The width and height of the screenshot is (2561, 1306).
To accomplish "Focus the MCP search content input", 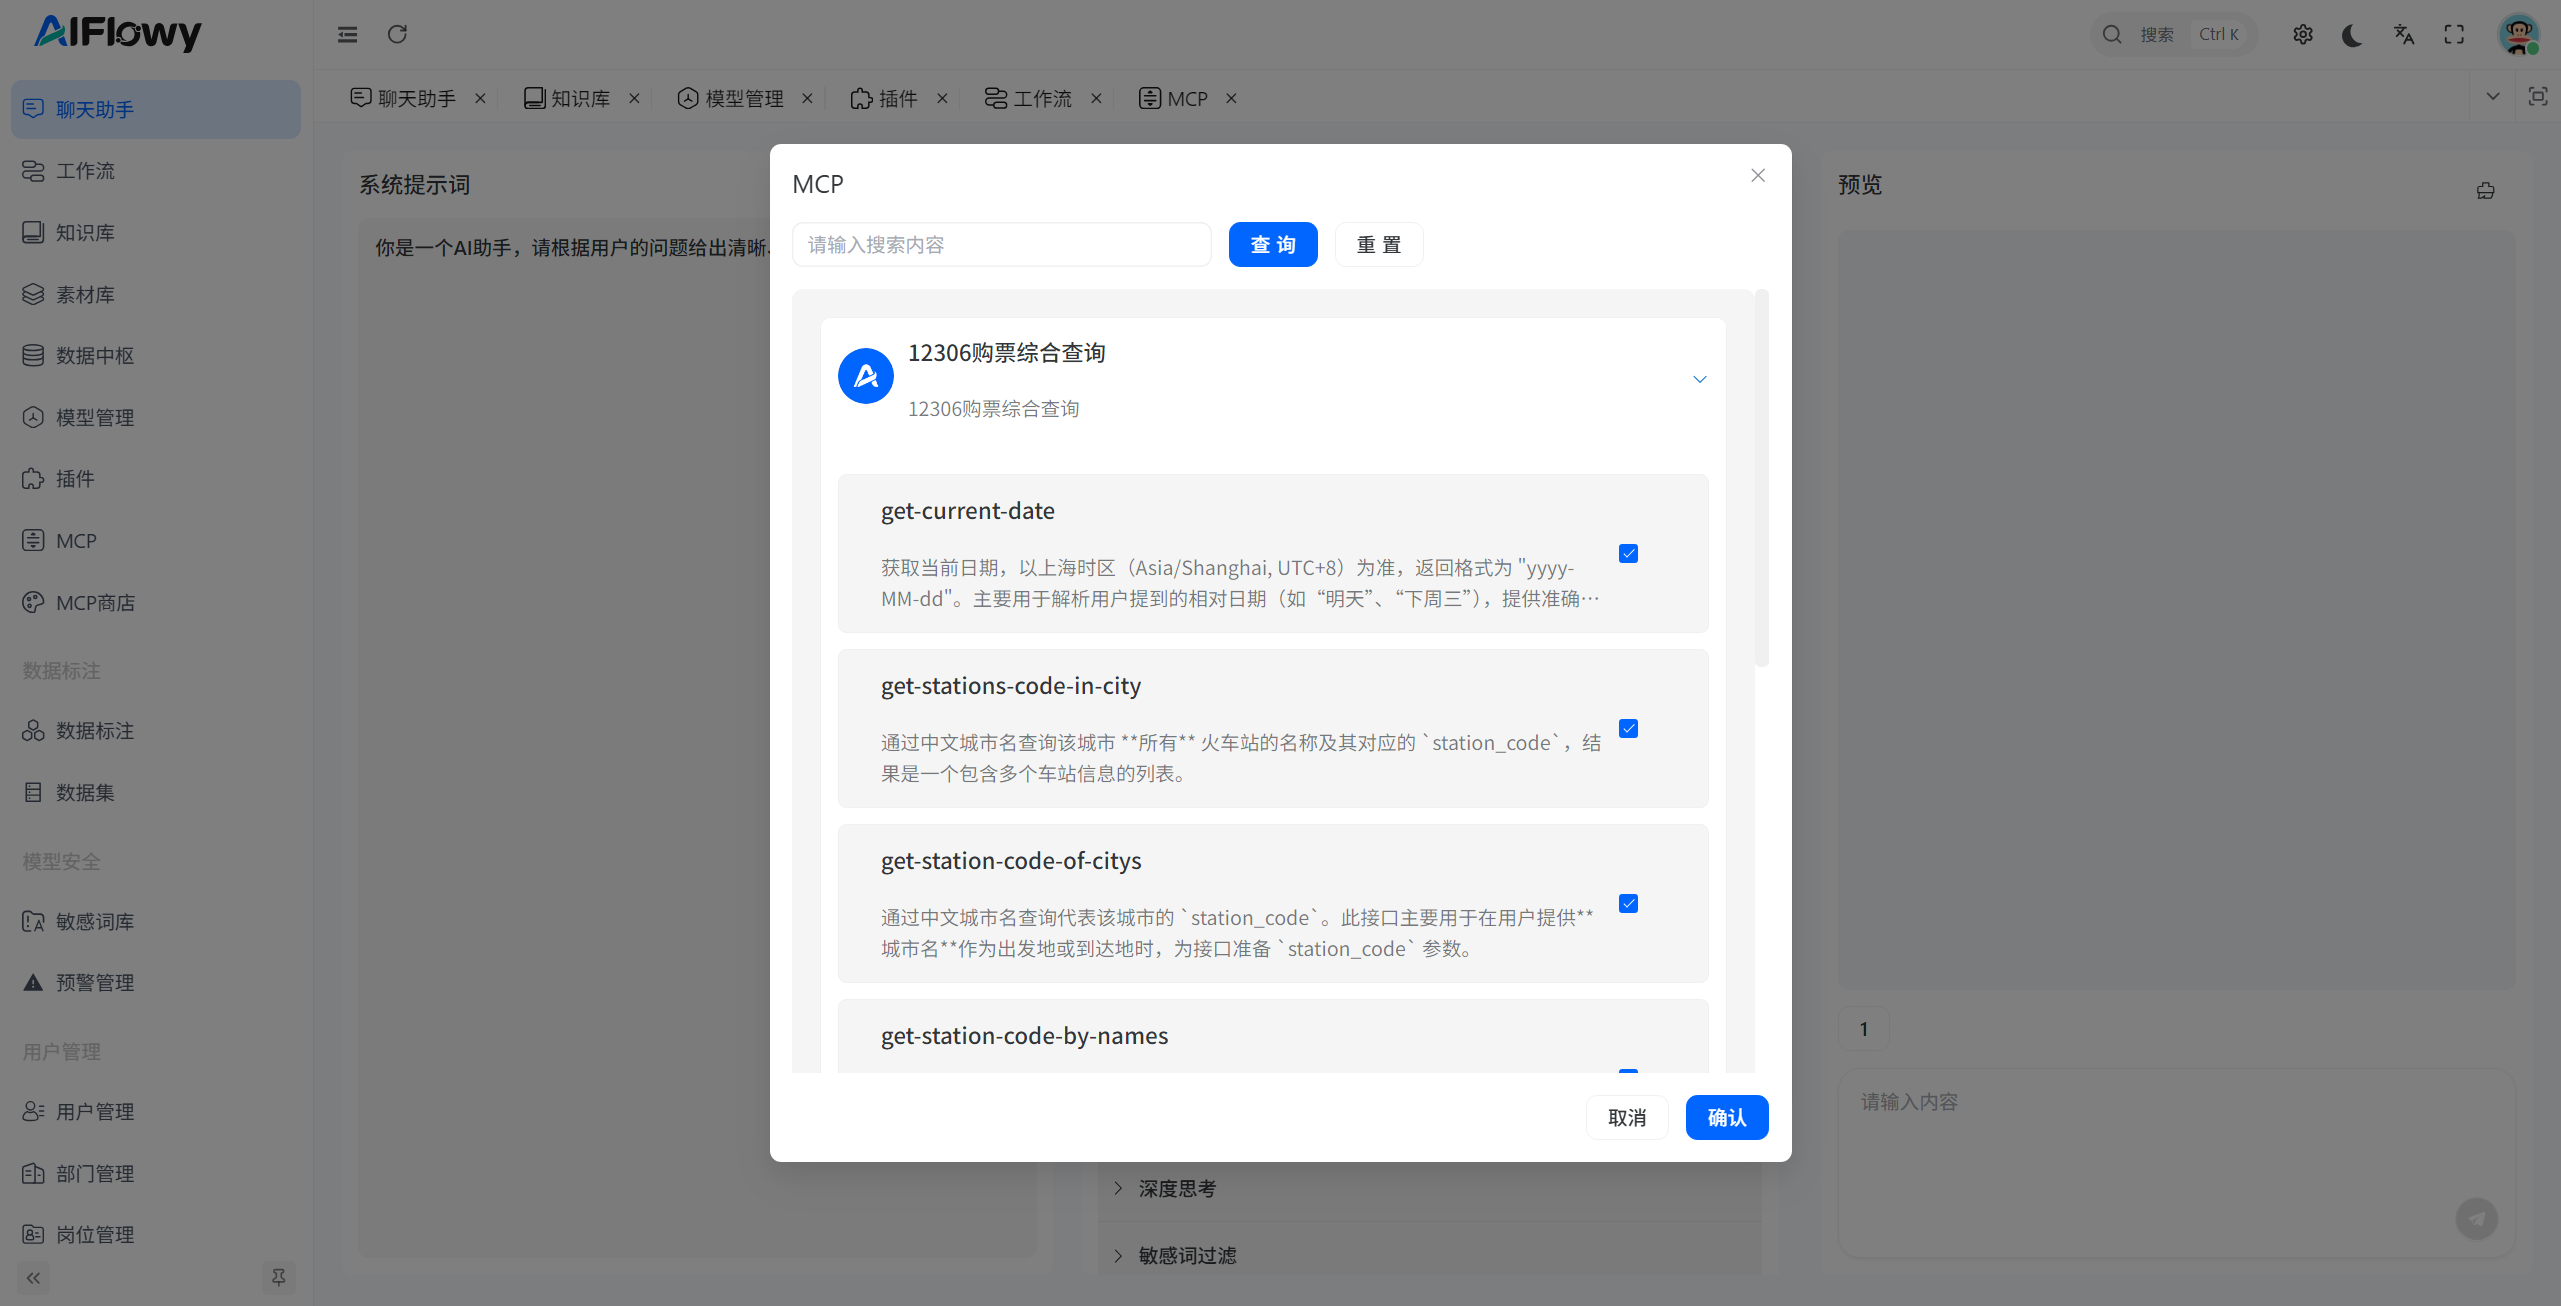I will point(1001,245).
